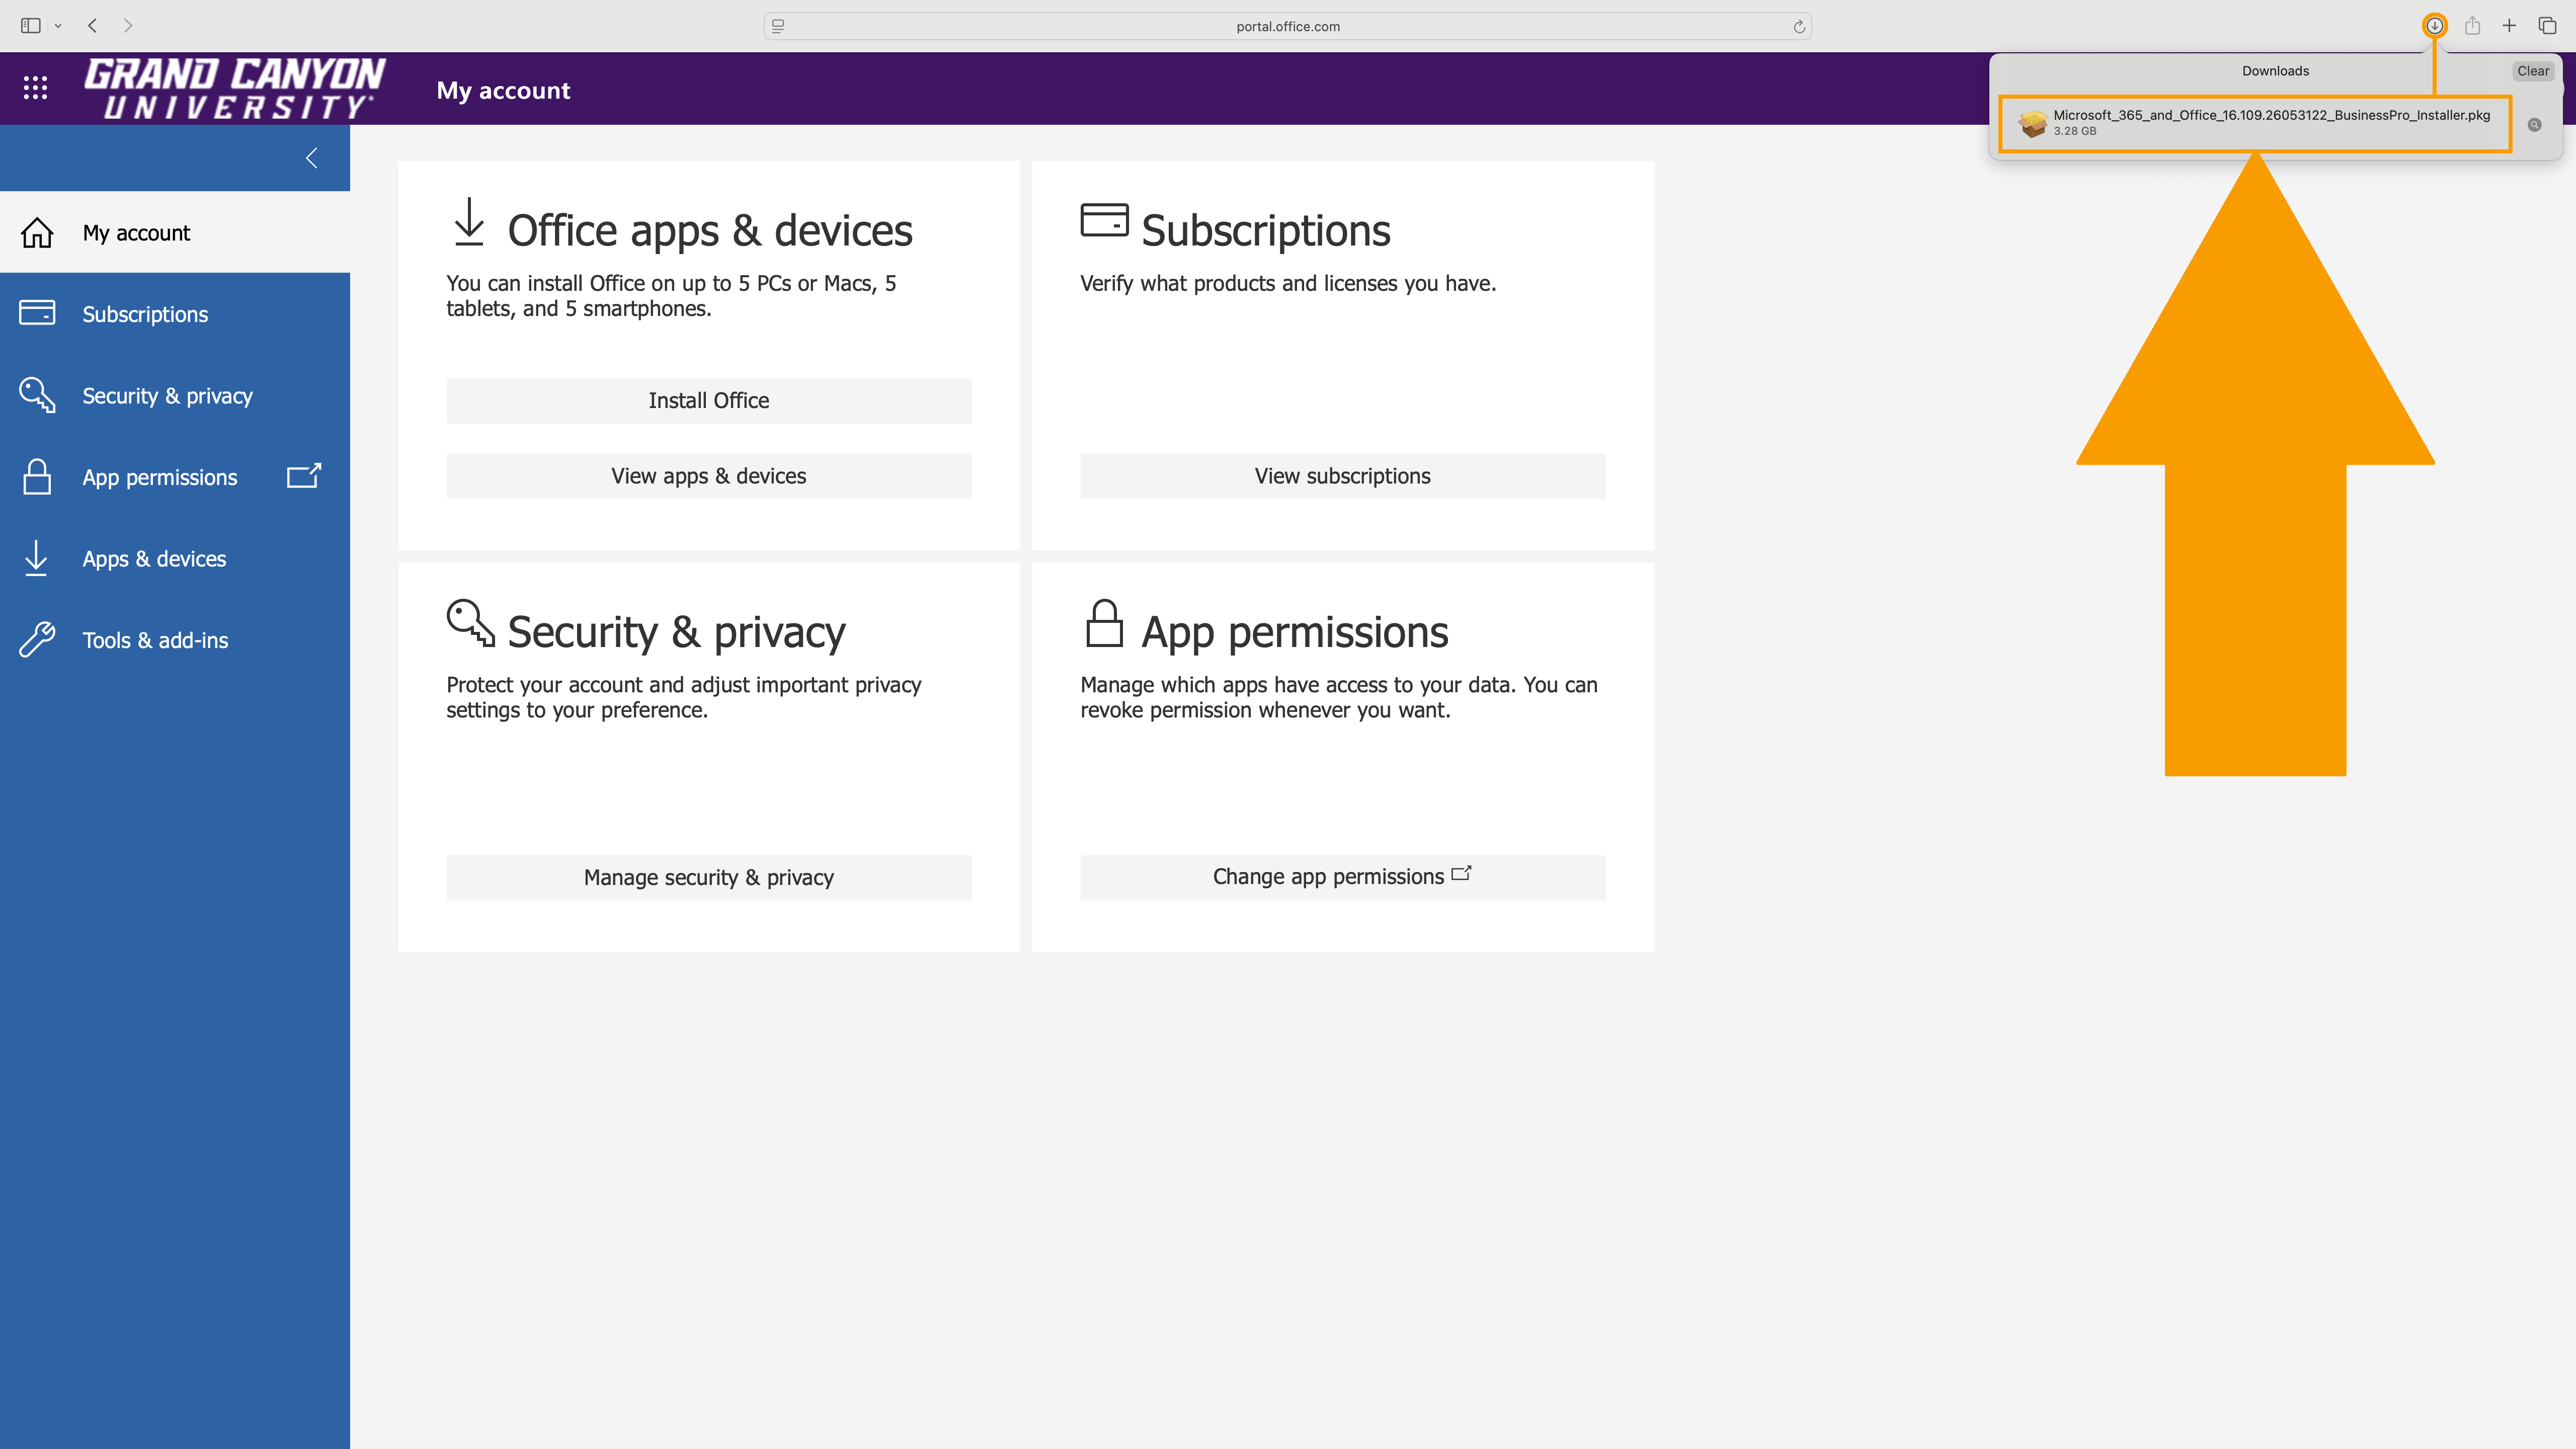Click the external-link icon next to App permissions

coord(304,475)
